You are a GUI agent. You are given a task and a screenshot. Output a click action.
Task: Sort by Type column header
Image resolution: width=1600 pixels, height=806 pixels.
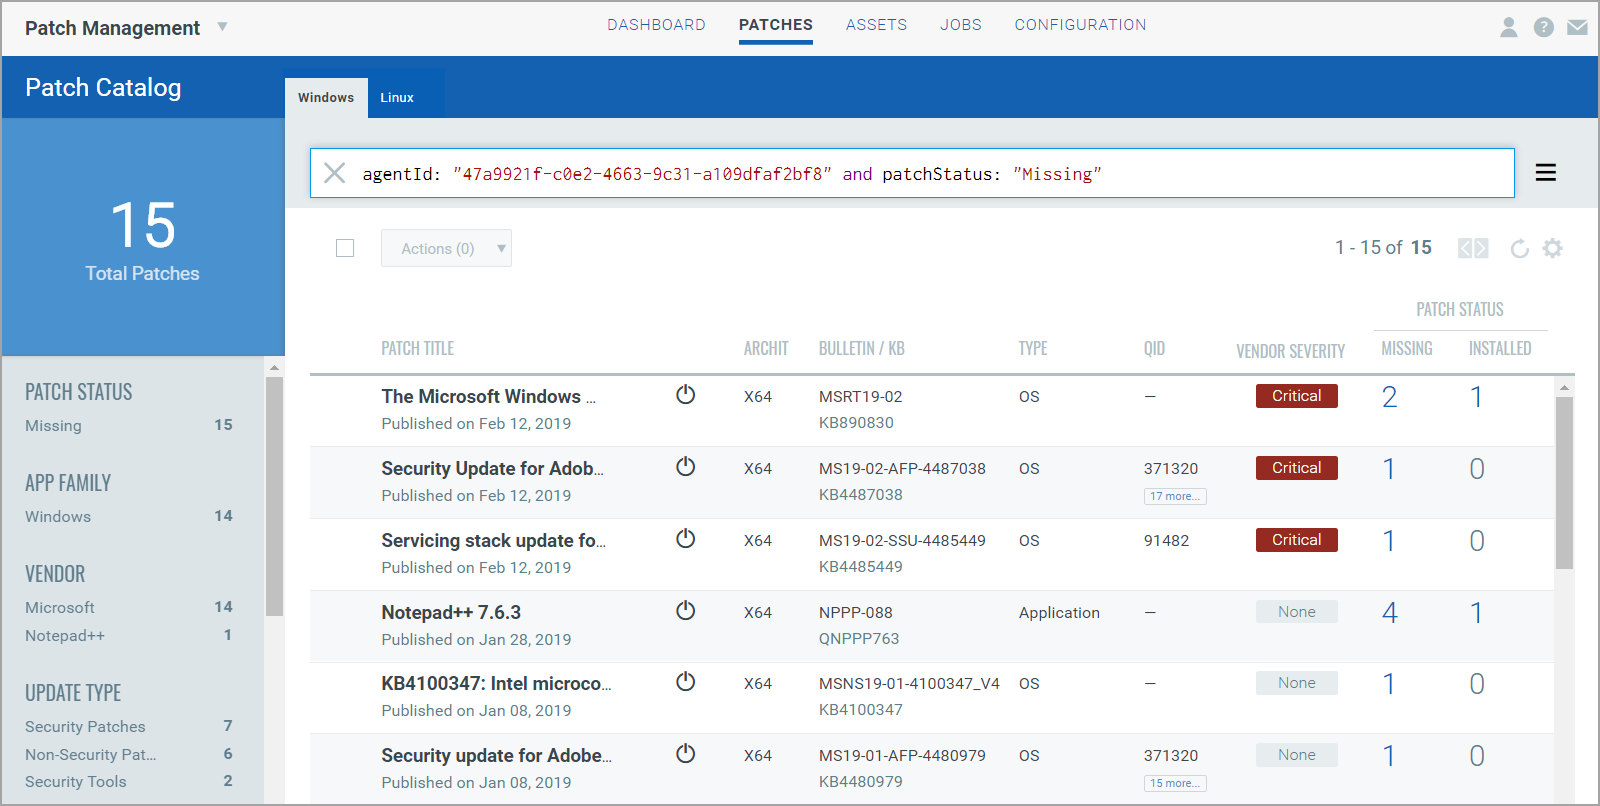coord(1033,348)
